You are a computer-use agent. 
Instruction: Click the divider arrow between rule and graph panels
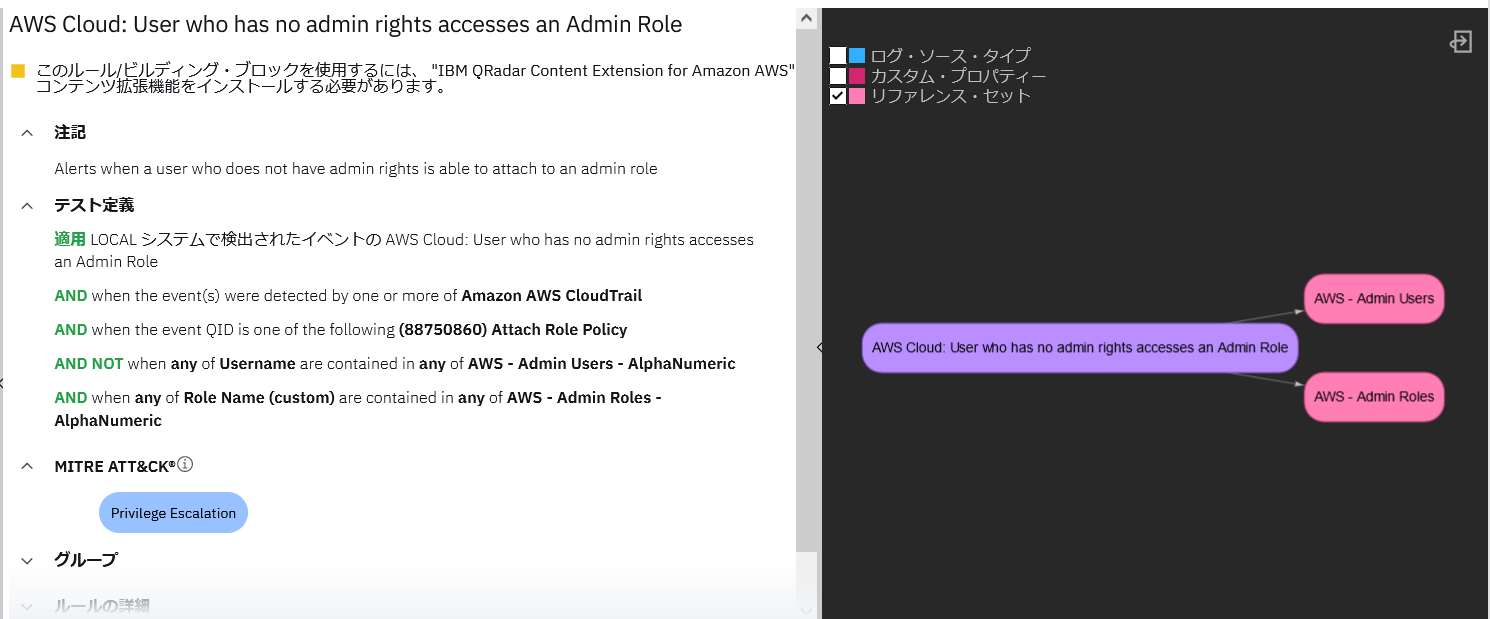[x=820, y=347]
